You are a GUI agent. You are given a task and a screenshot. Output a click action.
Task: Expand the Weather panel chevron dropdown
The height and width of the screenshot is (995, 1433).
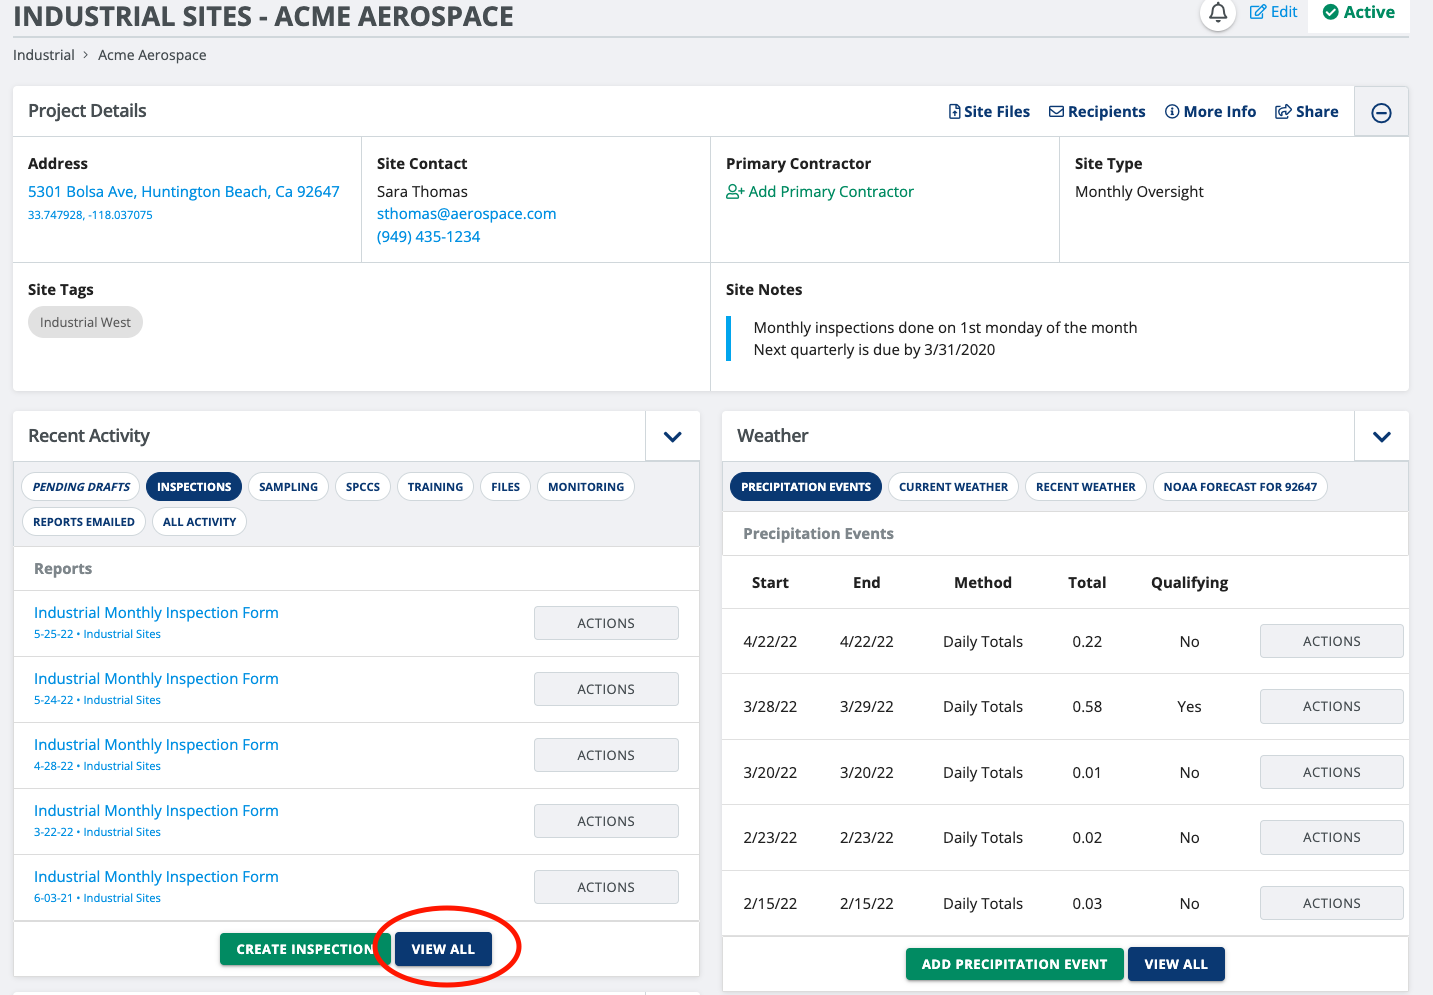coord(1382,436)
